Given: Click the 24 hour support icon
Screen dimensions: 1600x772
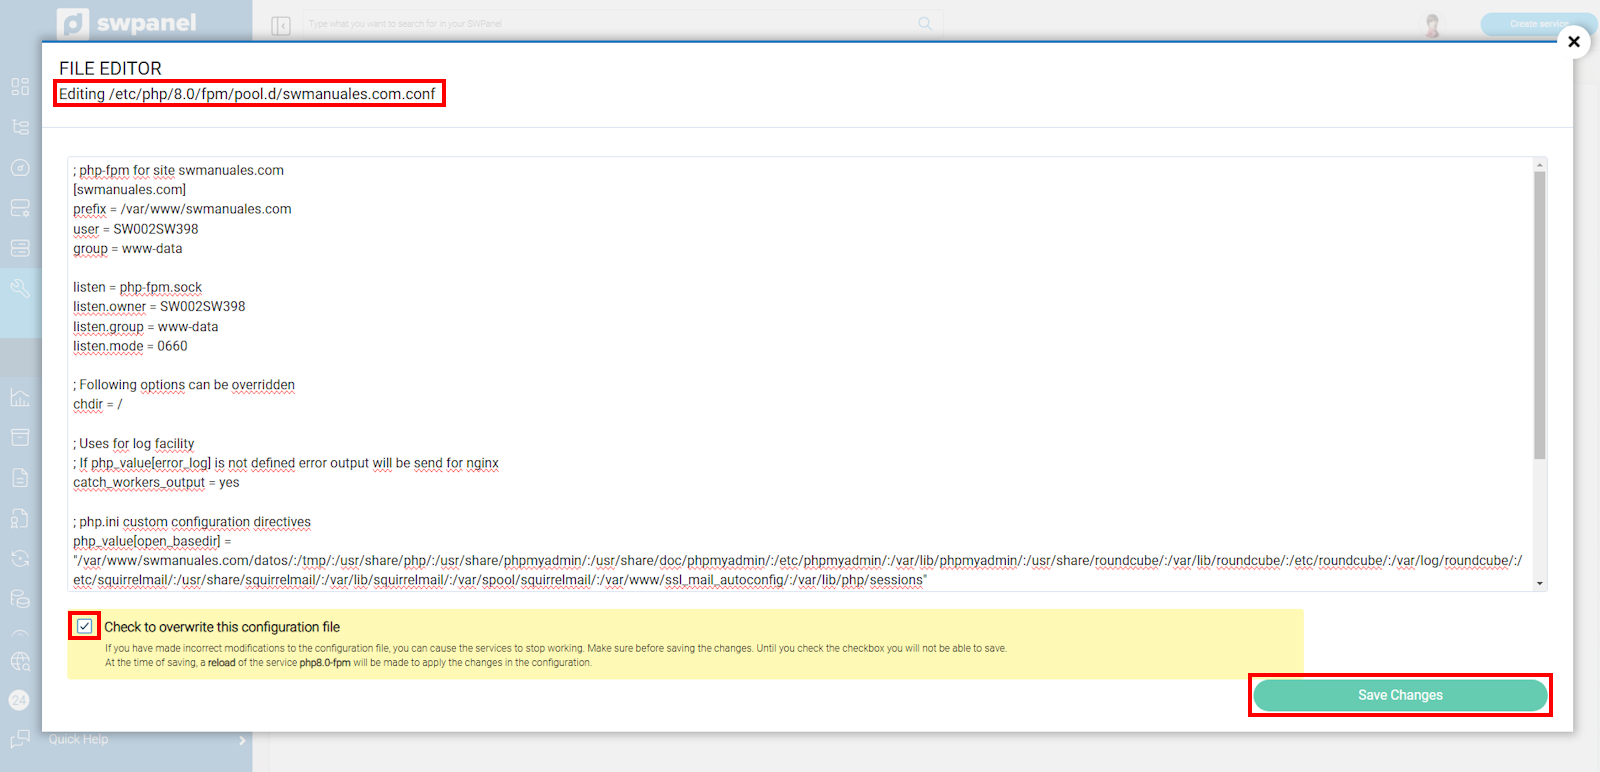Looking at the screenshot, I should [x=19, y=700].
